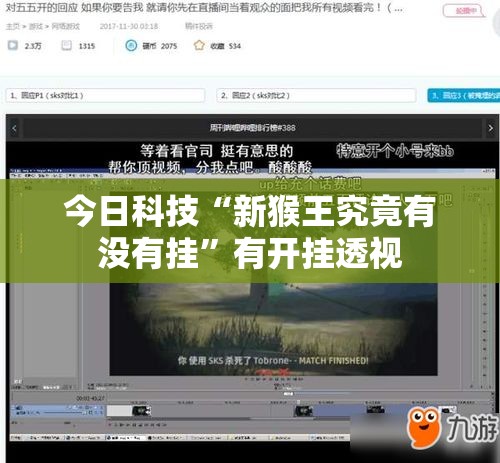This screenshot has width=500, height=463.
Task: Click the red outlined button at top right
Action: [464, 11]
